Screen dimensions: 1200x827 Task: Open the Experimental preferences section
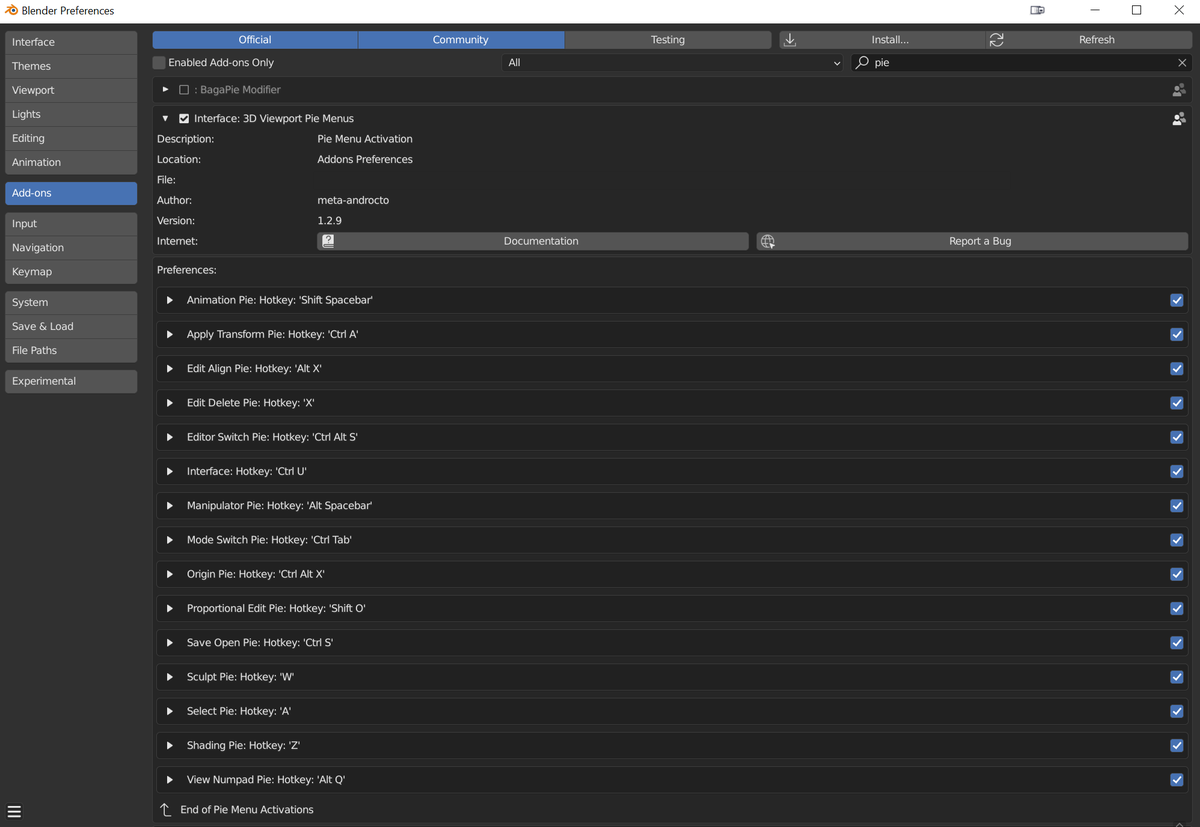point(71,381)
